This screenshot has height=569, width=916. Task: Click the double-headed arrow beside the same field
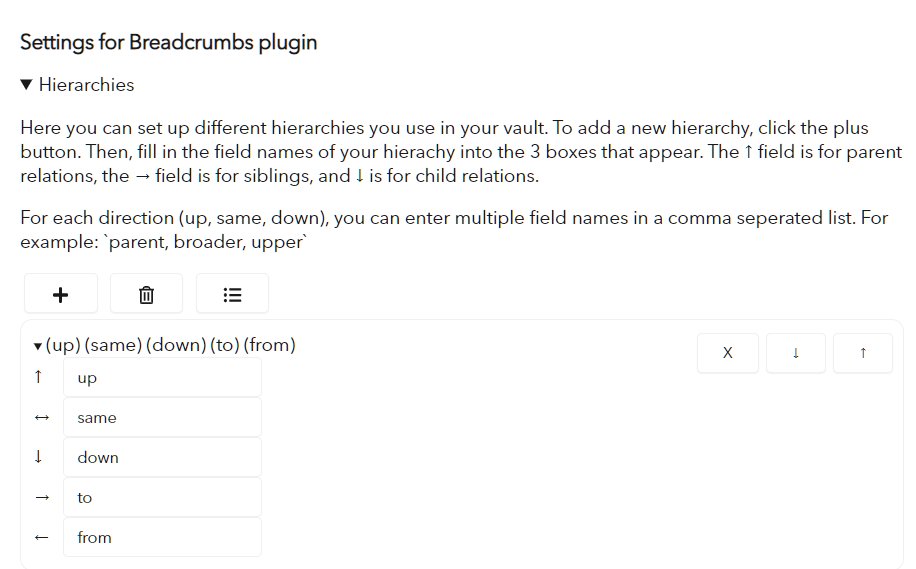pyautogui.click(x=41, y=418)
